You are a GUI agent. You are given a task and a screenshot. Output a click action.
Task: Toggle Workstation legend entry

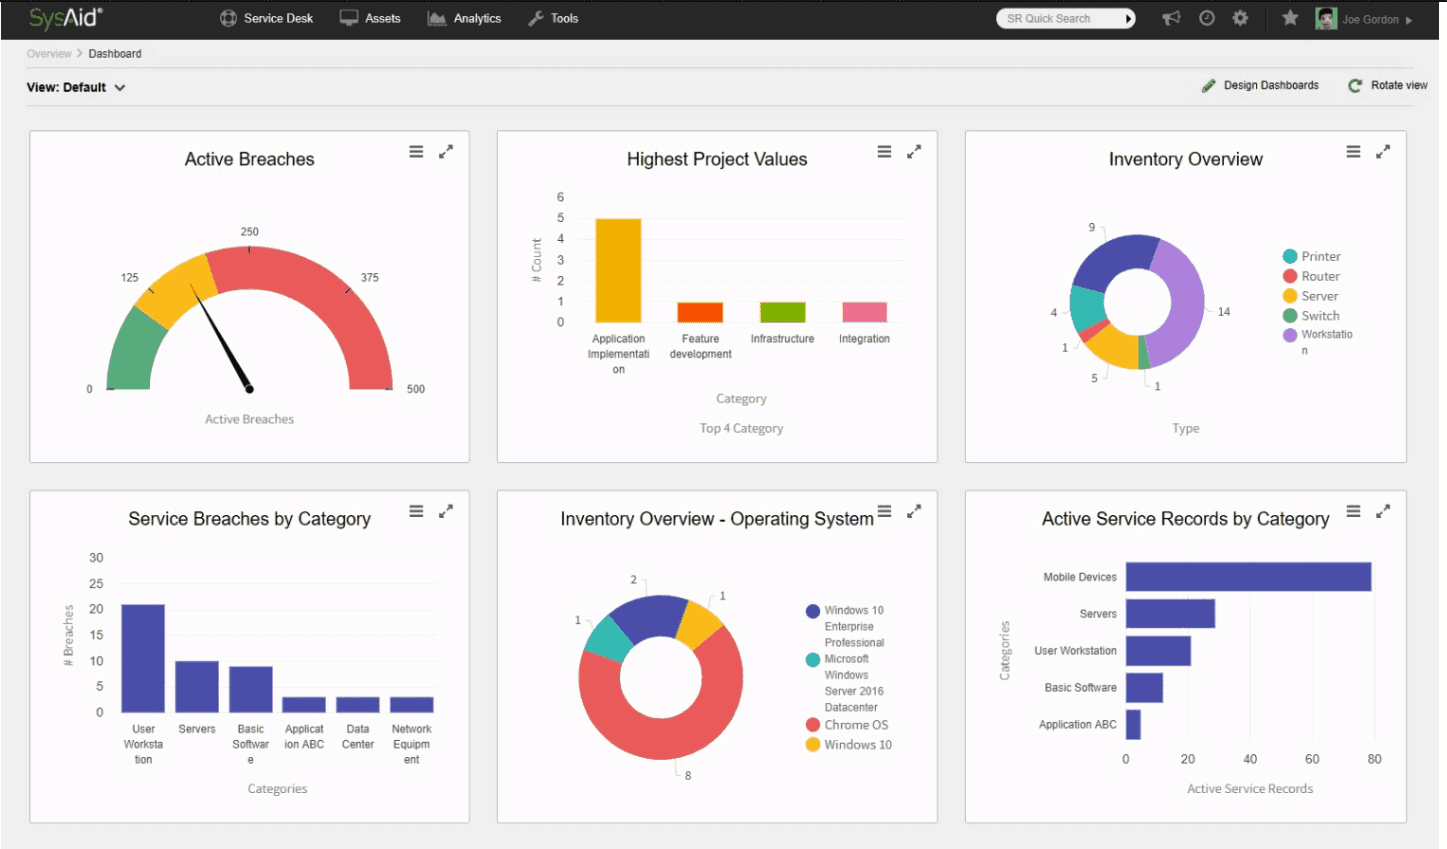click(x=1318, y=342)
